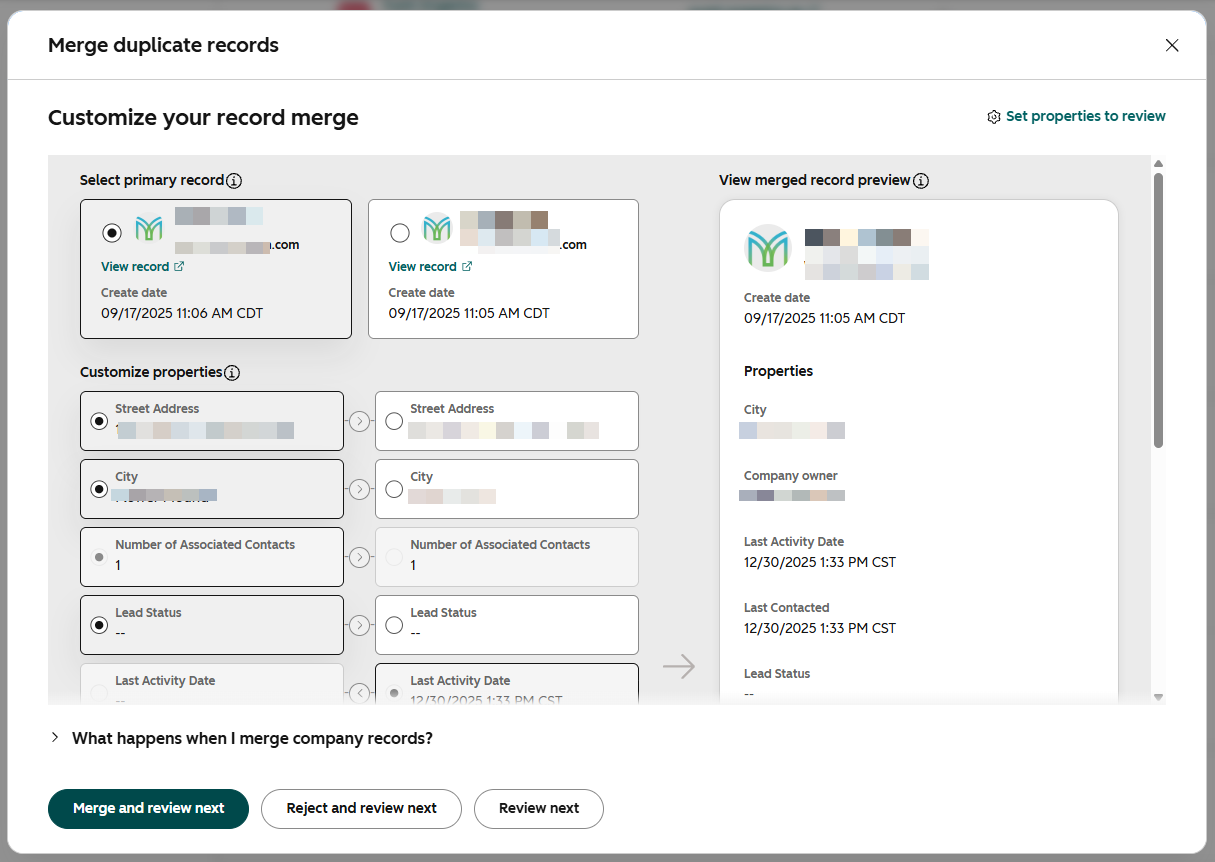Screen dimensions: 1215x862
Task: Click Merge and review next button
Action: (x=148, y=808)
